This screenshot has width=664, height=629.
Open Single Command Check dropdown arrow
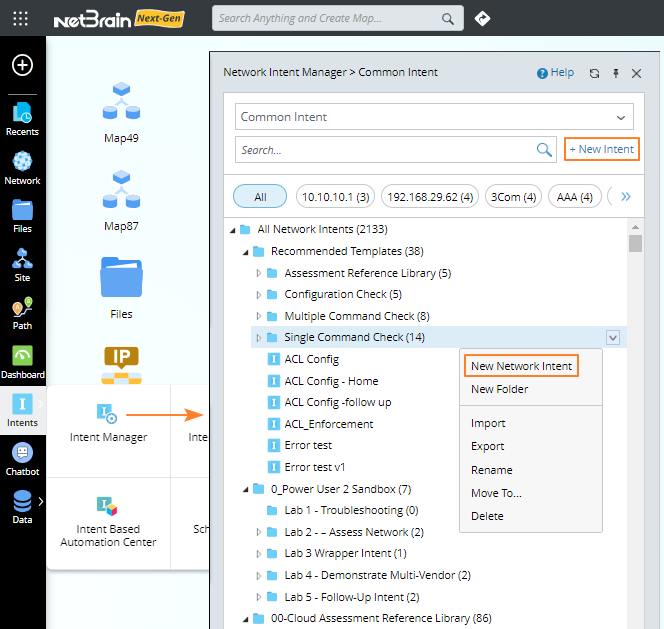pyautogui.click(x=613, y=338)
